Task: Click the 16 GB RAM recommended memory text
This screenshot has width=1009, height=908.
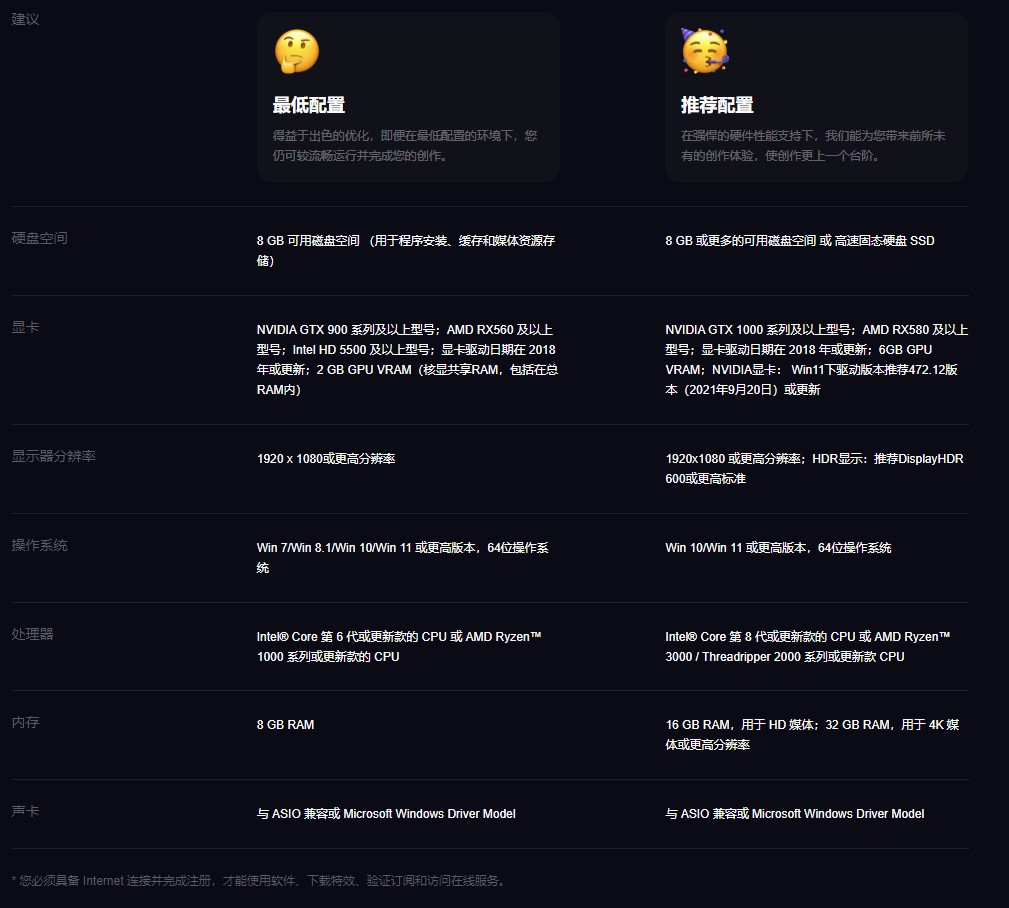Action: [x=812, y=734]
